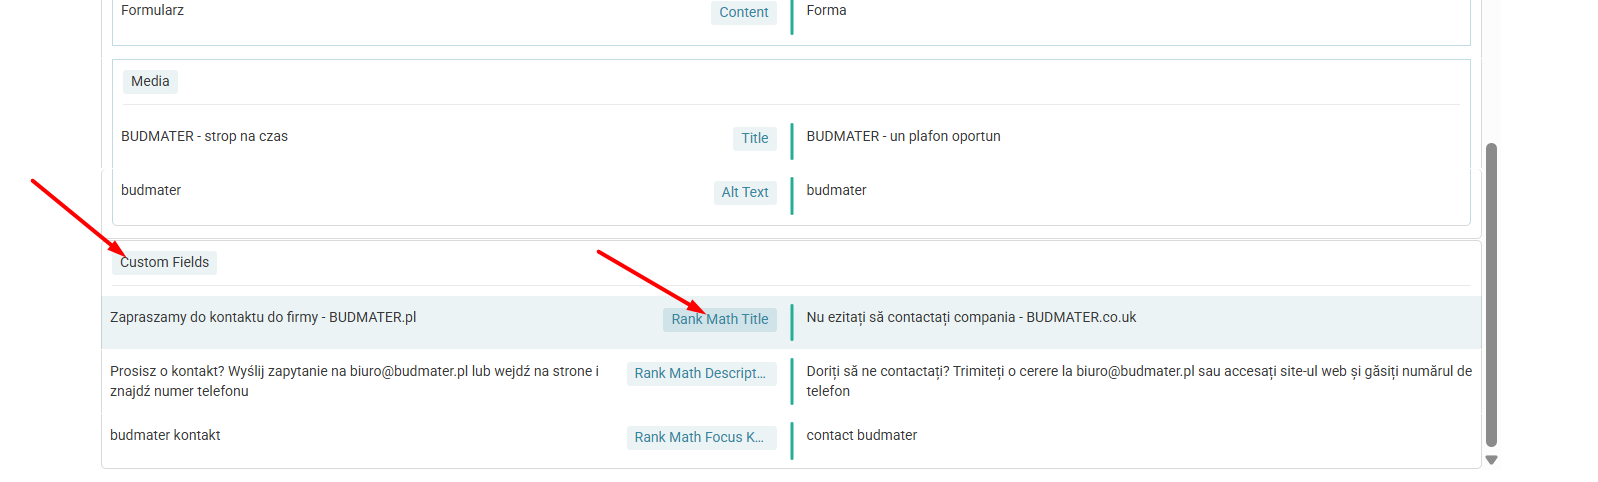The image size is (1598, 482).
Task: Edit the Alt Text translation 'budmater'
Action: point(836,190)
